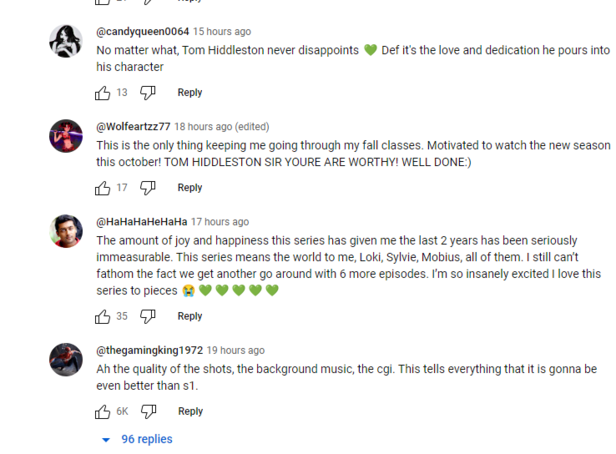Viewport: 616px width, 454px height.
Task: Click the @candyqueen0064 profile avatar
Action: pyautogui.click(x=66, y=40)
